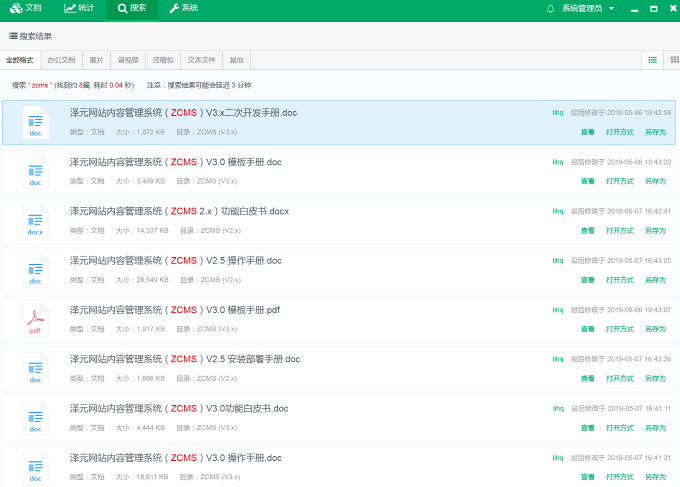Expand the 系统管理员 user dropdown
Image resolution: width=680 pixels, height=487 pixels.
(x=588, y=8)
